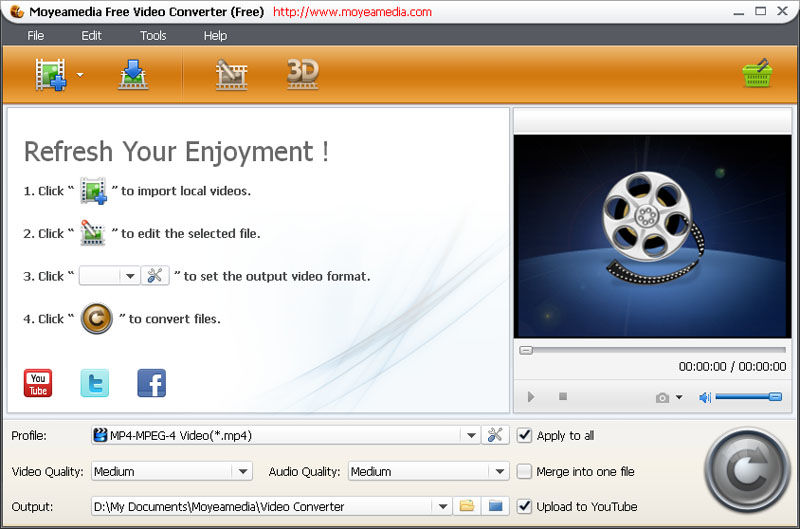This screenshot has width=800, height=529.
Task: Click the Stop button in preview
Action: pos(563,396)
